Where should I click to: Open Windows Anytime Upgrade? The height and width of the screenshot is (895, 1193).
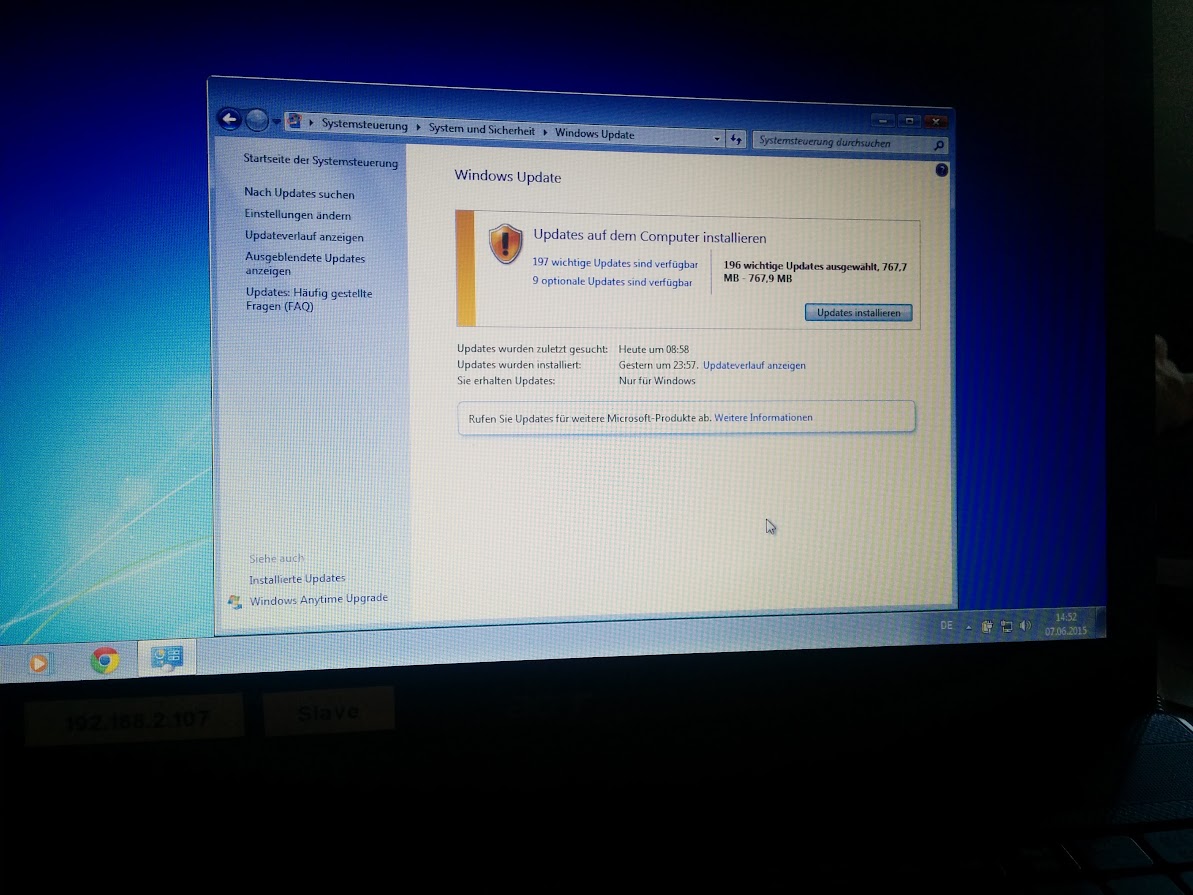click(319, 600)
